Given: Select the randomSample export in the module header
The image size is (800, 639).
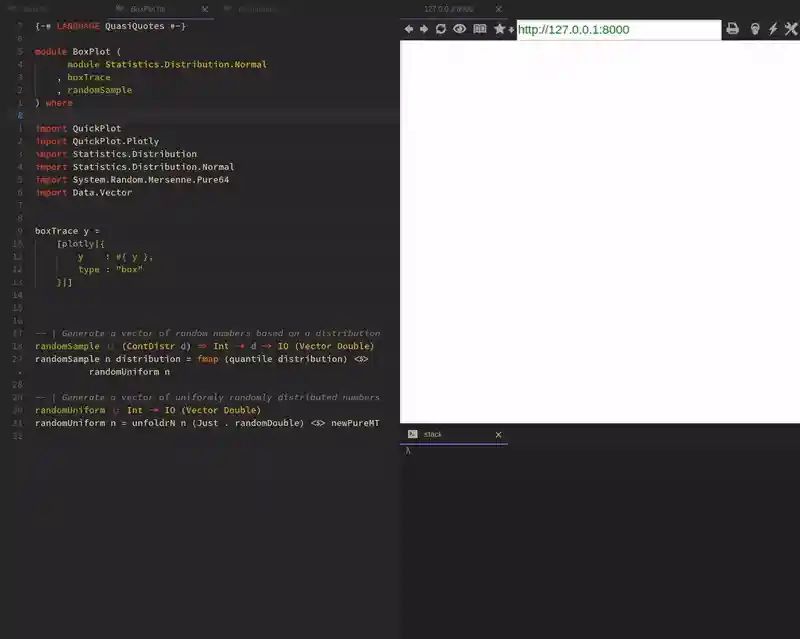Looking at the screenshot, I should pyautogui.click(x=100, y=89).
